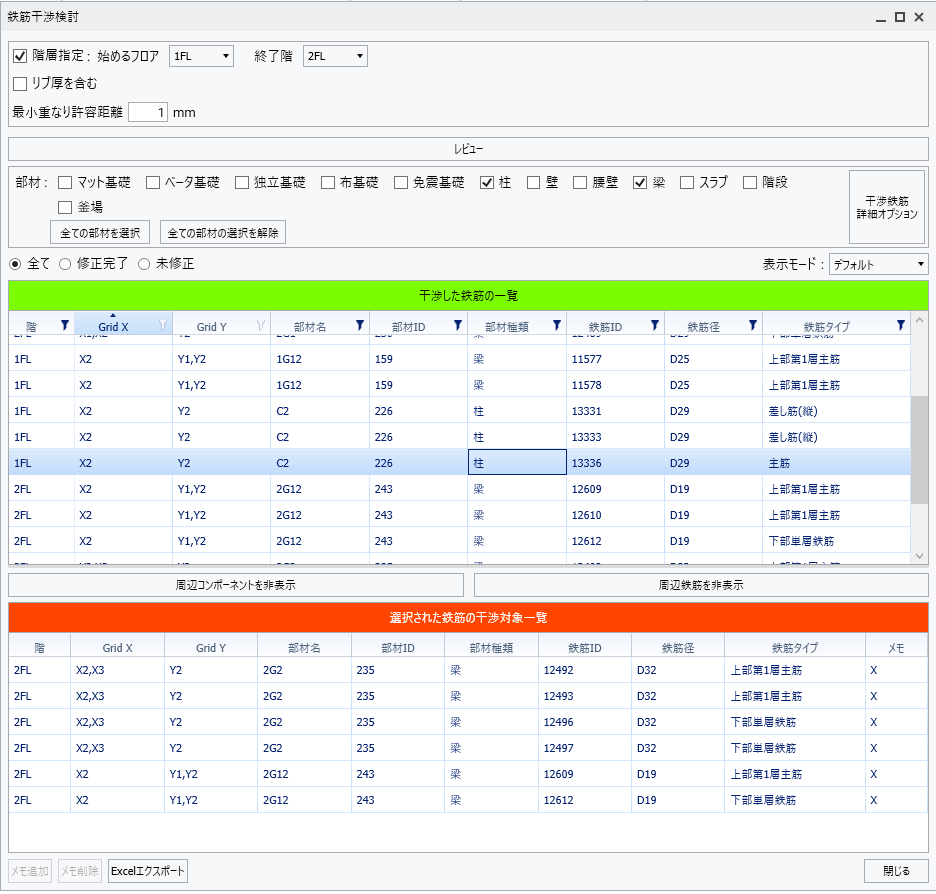The width and height of the screenshot is (936, 894).
Task: Open the 終了階 dropdown showing 2FL
Action: (x=335, y=56)
